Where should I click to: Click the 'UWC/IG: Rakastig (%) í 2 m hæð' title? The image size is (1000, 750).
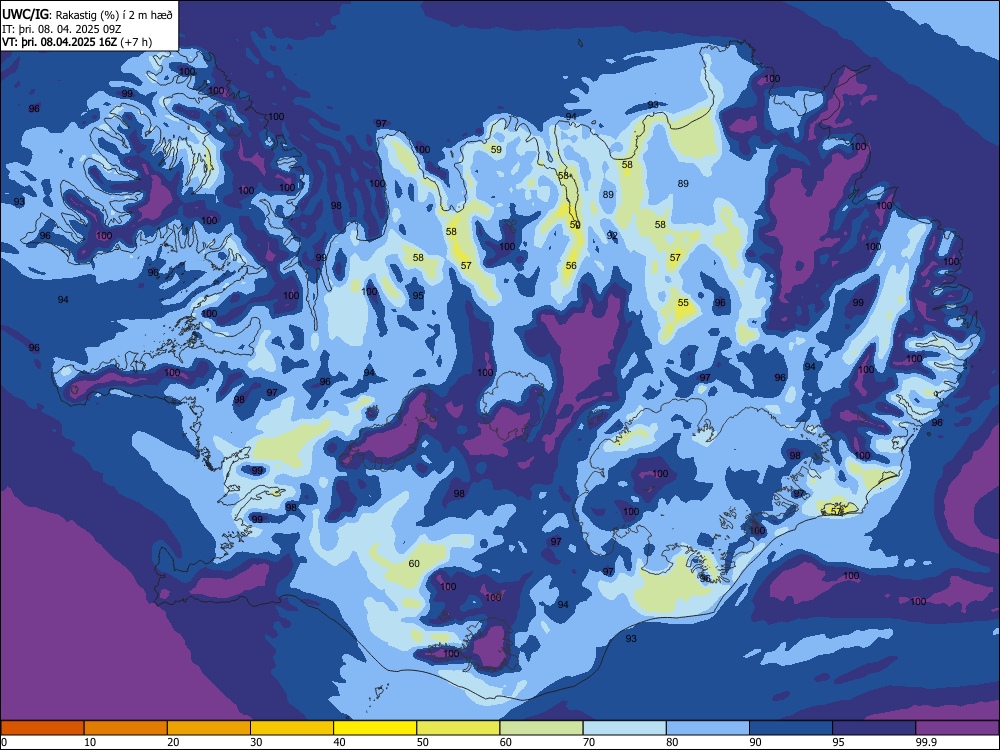tap(87, 15)
